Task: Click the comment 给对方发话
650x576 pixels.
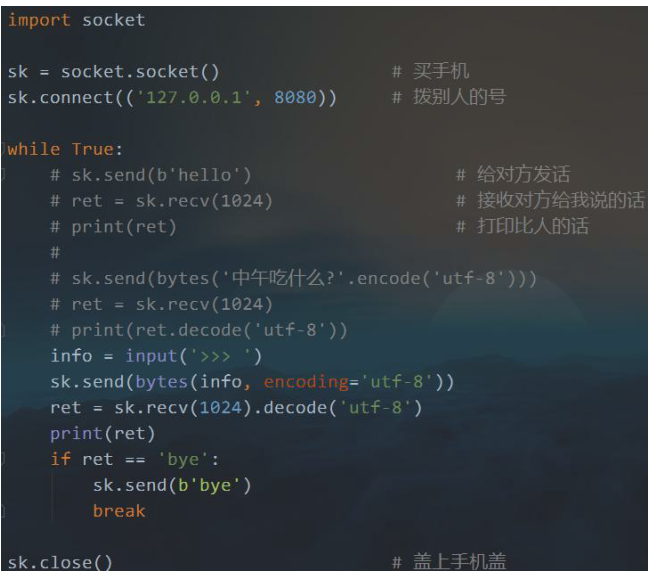Action: click(x=523, y=175)
